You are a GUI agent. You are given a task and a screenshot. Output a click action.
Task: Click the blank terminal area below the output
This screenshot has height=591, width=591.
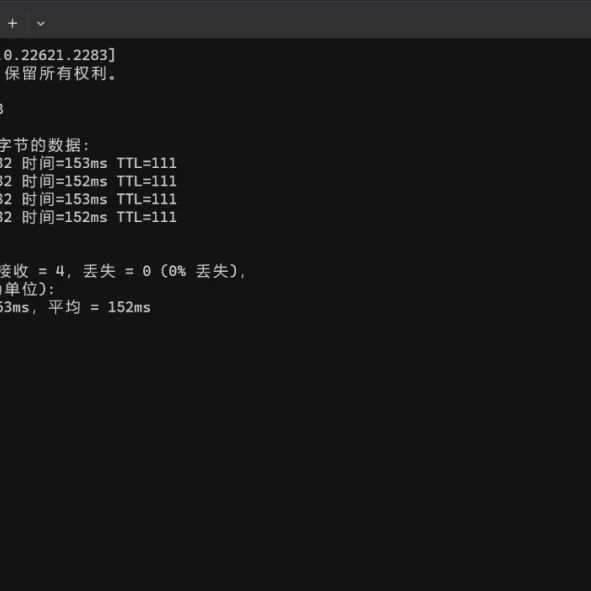[x=294, y=452]
